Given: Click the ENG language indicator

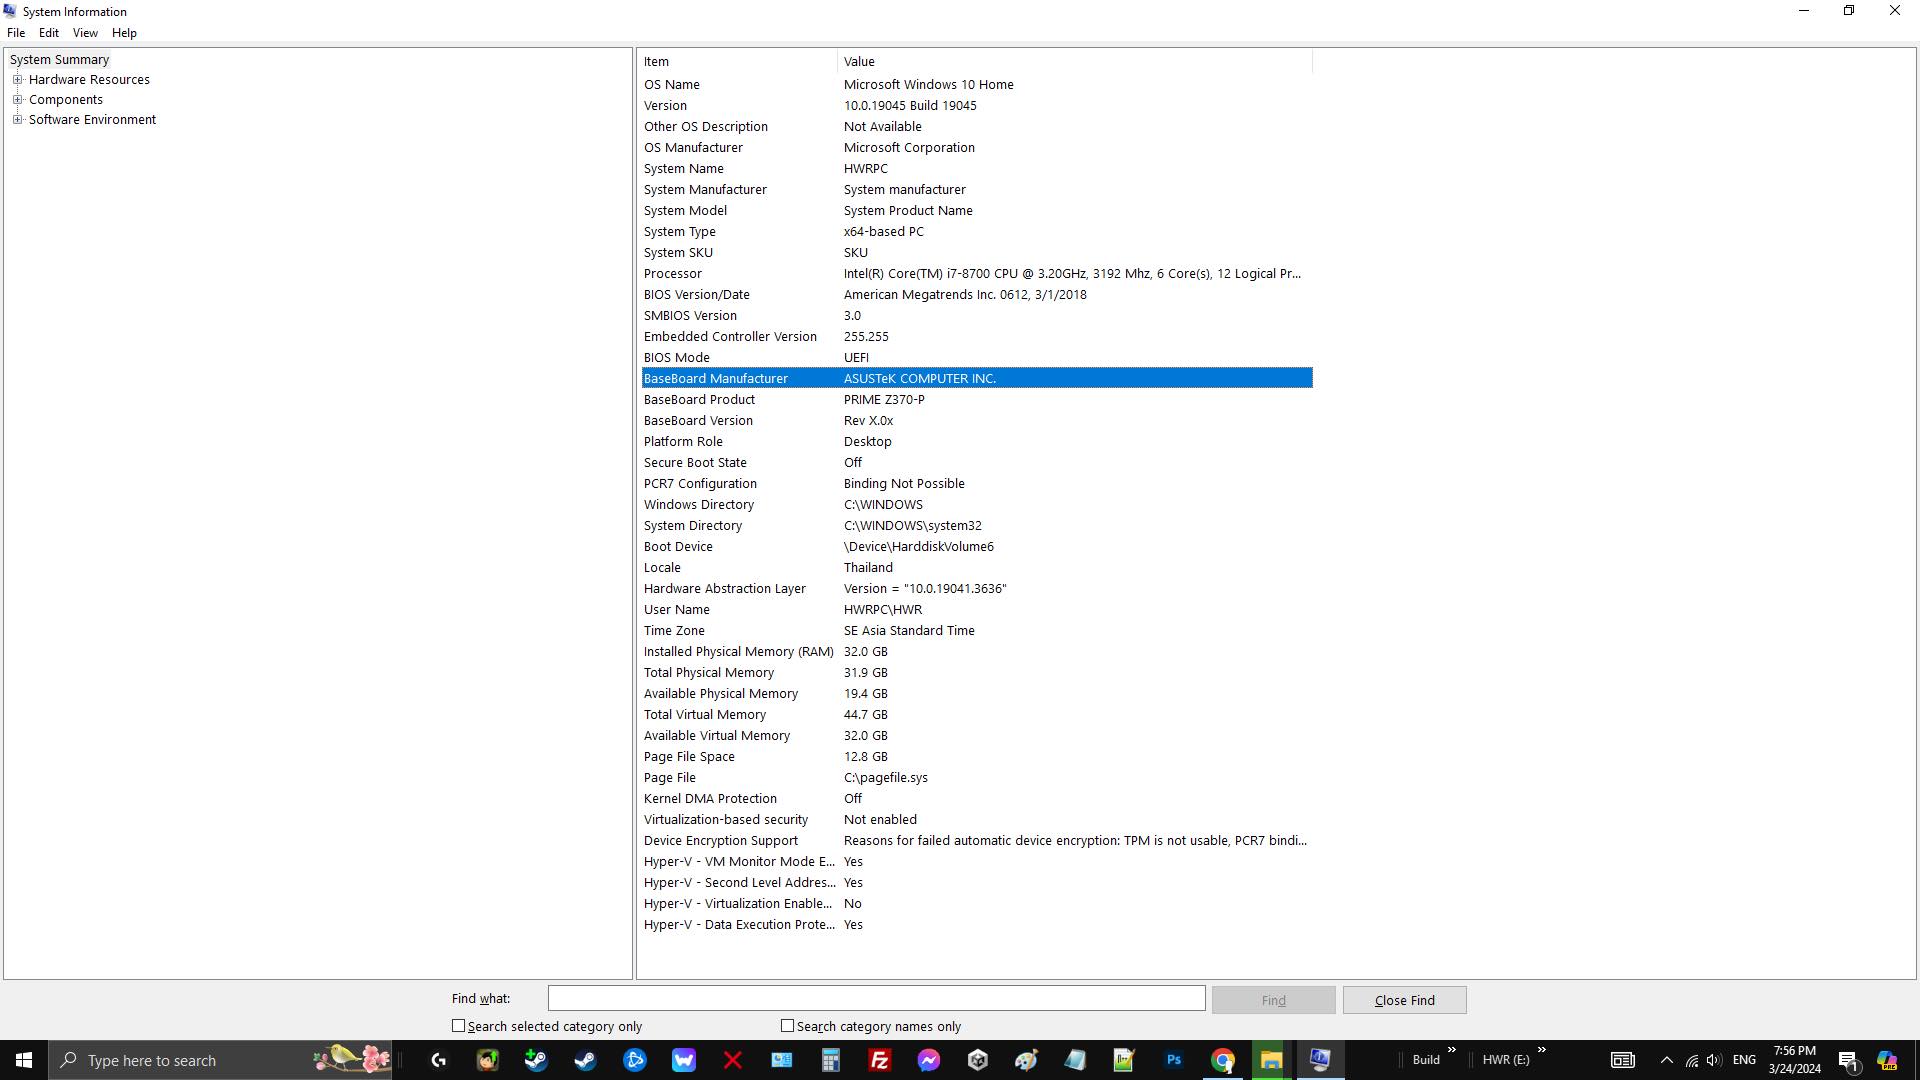Looking at the screenshot, I should tap(1744, 1060).
